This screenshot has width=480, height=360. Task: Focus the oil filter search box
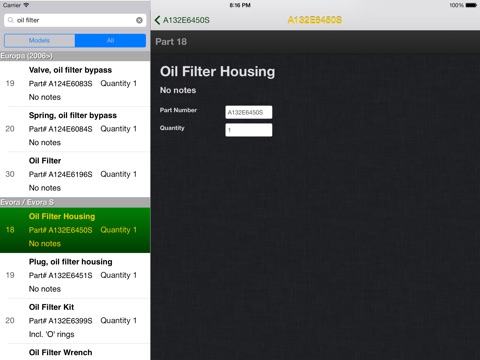click(75, 20)
